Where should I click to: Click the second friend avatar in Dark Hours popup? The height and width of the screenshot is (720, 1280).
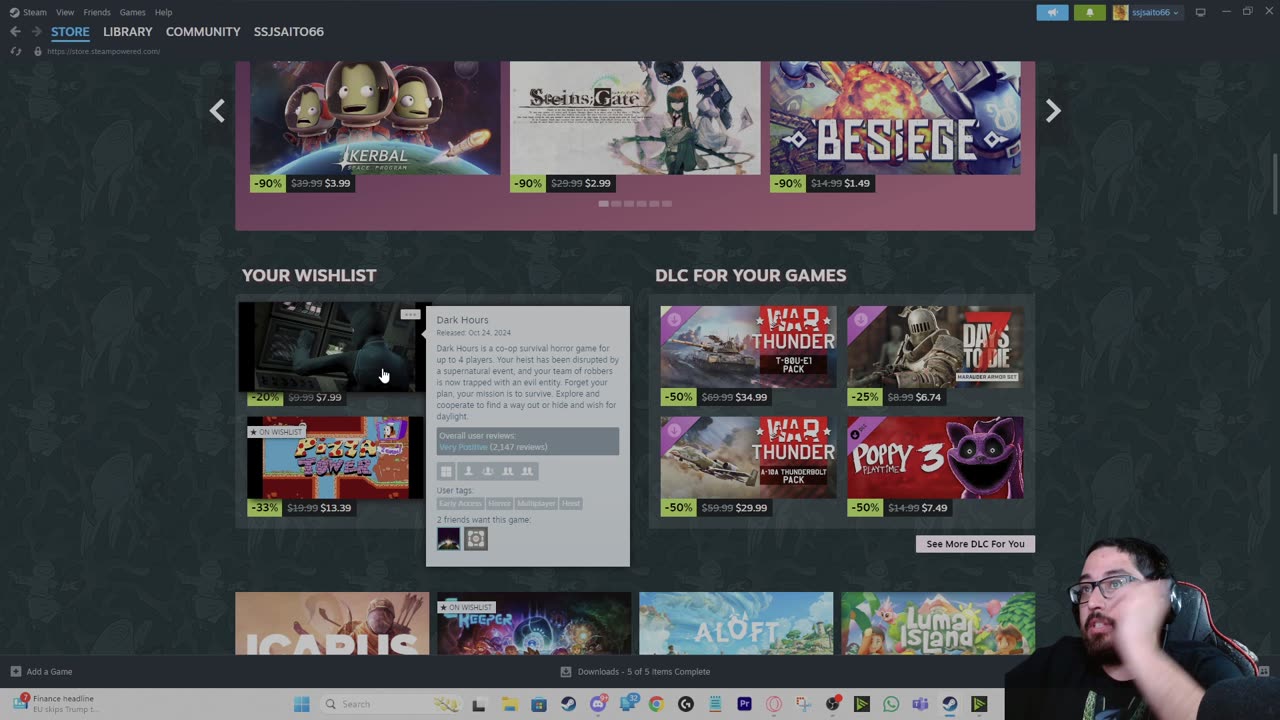(x=476, y=539)
